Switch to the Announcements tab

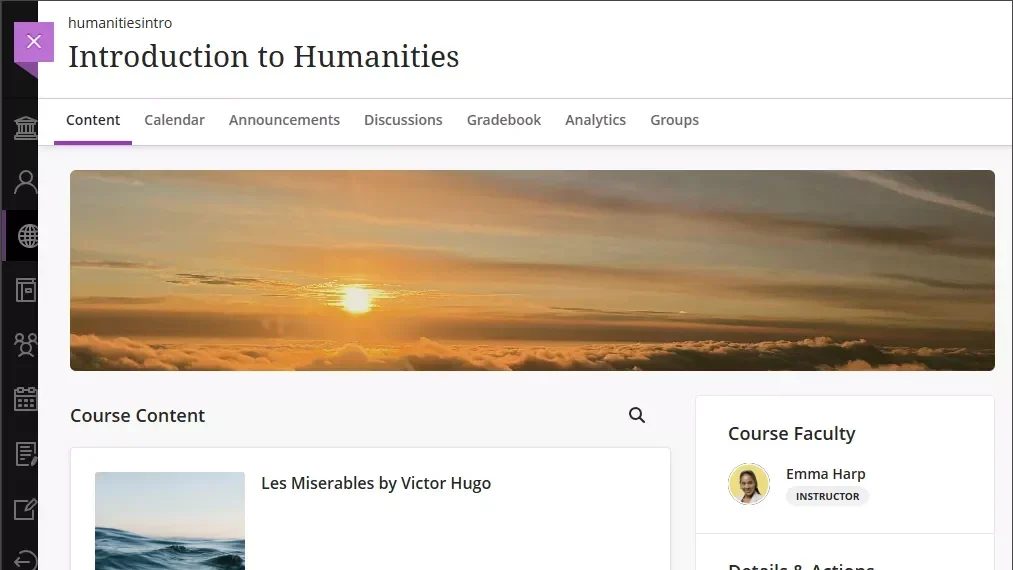(x=284, y=120)
